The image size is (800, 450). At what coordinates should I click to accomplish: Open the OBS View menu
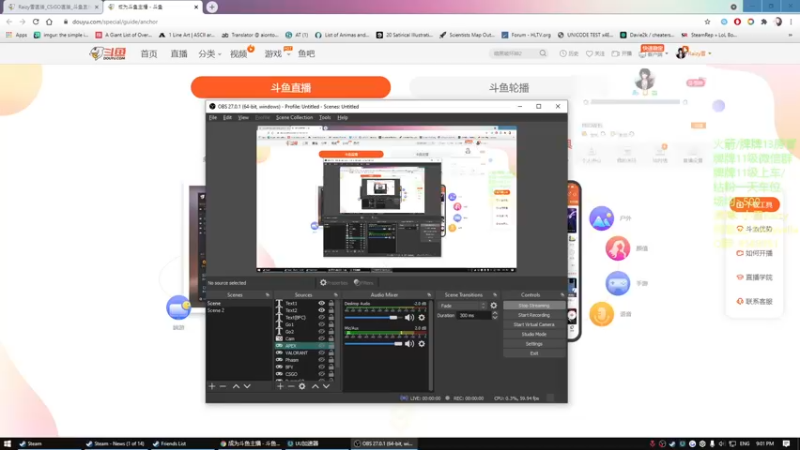(243, 117)
